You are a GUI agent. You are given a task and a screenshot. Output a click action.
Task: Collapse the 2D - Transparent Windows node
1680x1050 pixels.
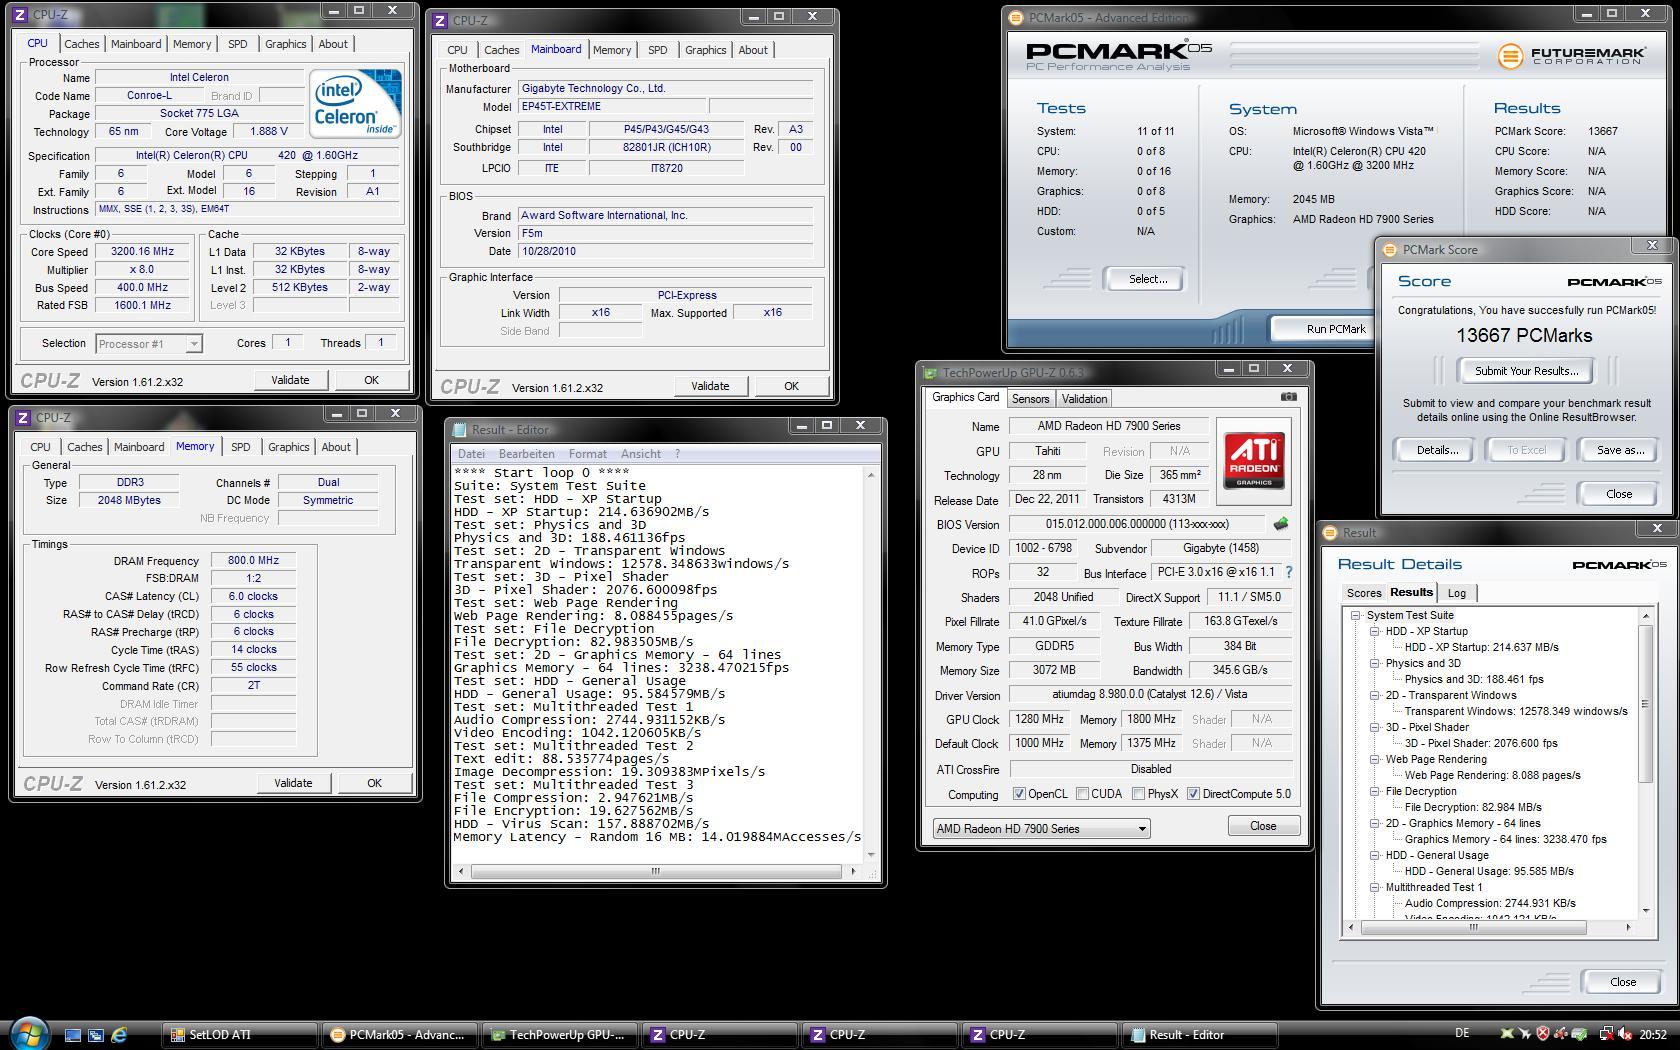(1375, 696)
